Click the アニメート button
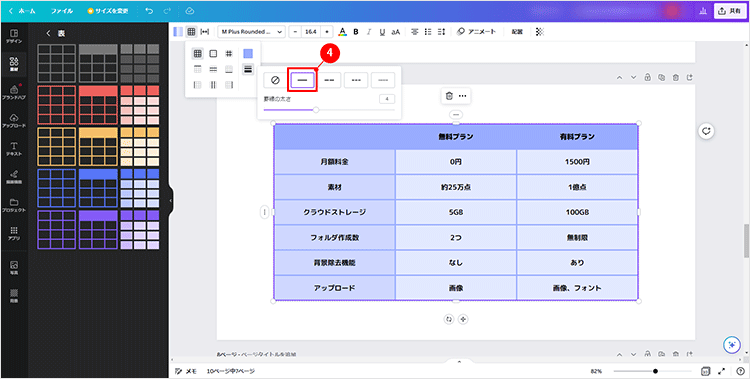This screenshot has width=750, height=379. 476,32
